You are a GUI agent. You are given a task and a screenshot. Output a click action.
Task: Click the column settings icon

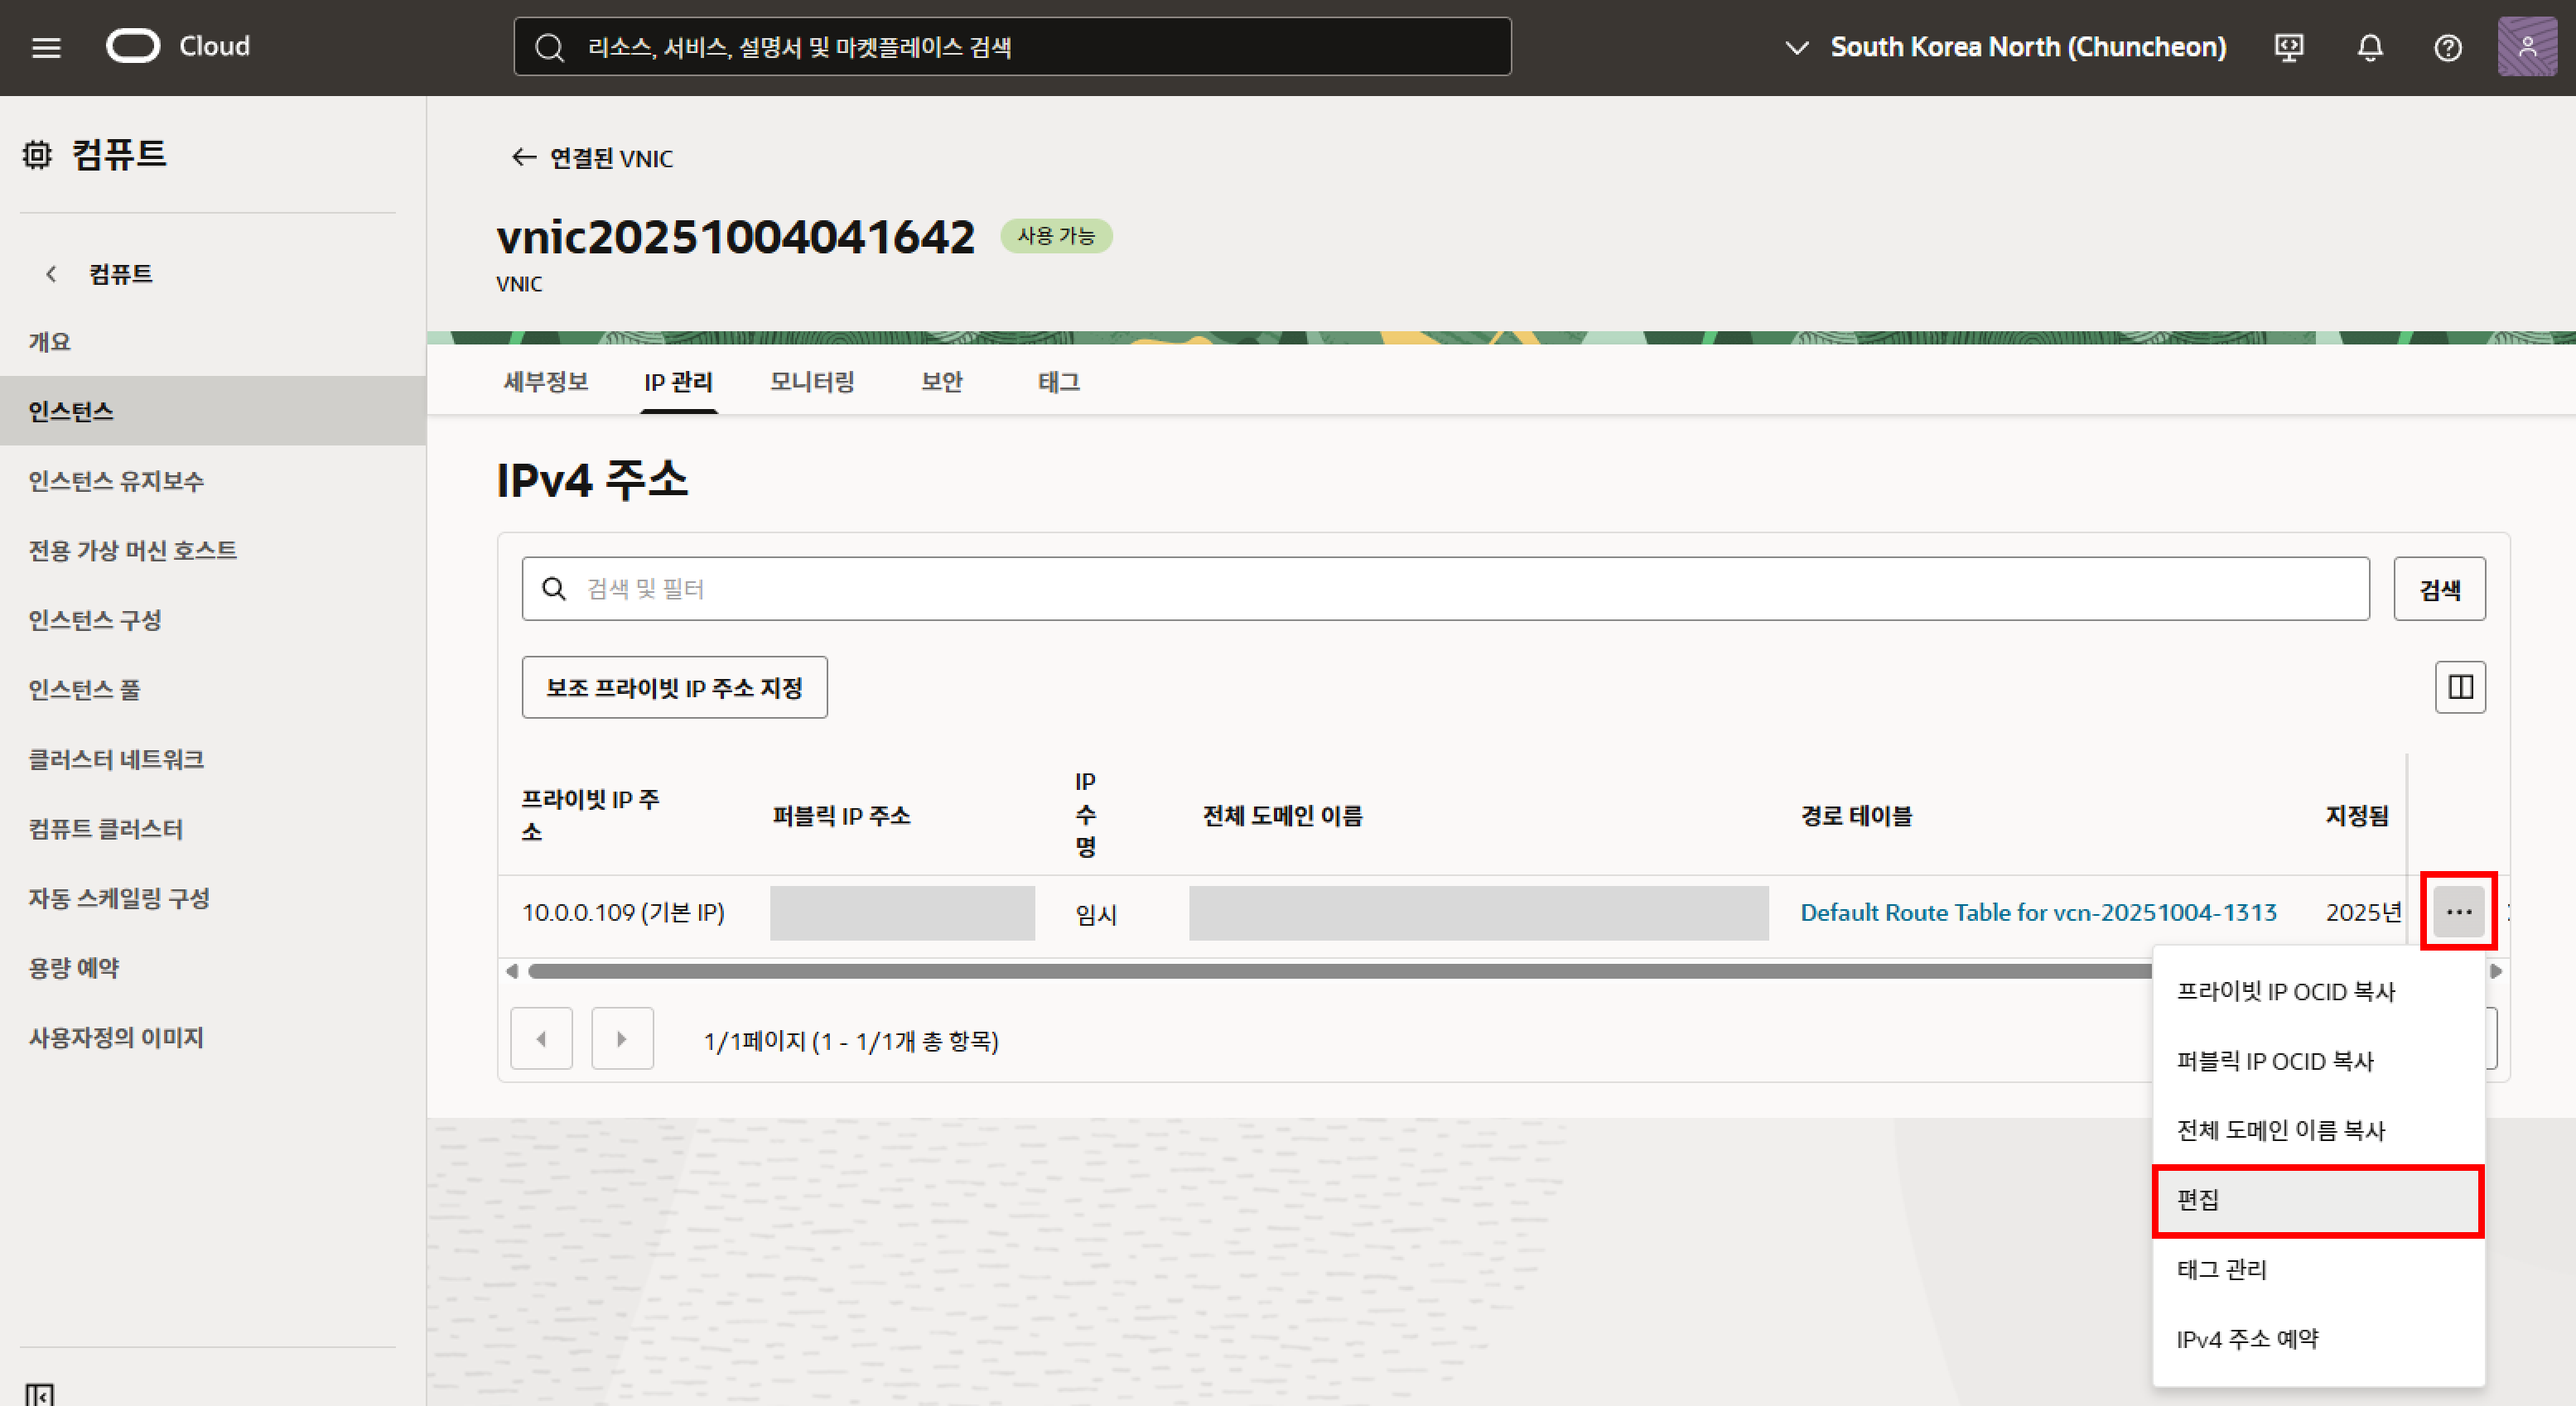tap(2460, 687)
